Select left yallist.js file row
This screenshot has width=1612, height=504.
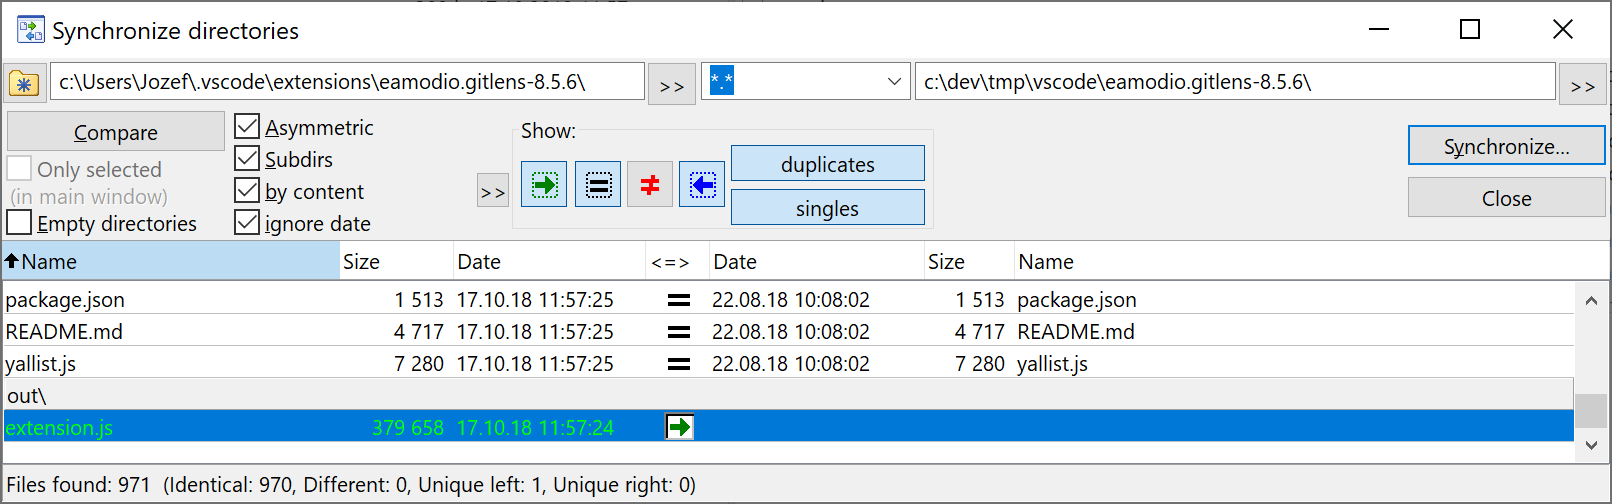click(x=41, y=364)
